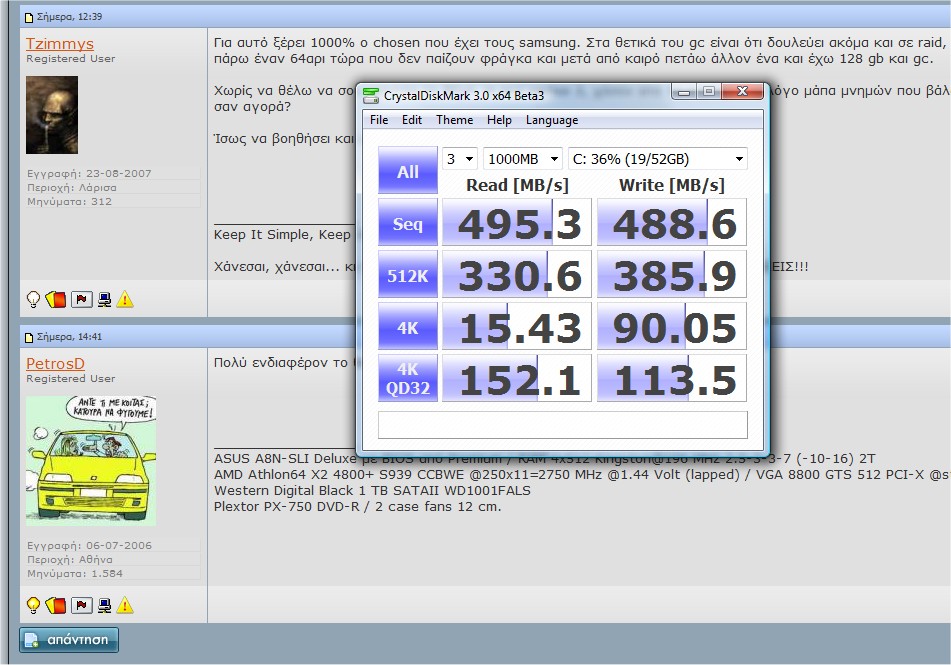Expand the test runs count dropdown showing 3
This screenshot has width=951, height=665.
pos(460,159)
